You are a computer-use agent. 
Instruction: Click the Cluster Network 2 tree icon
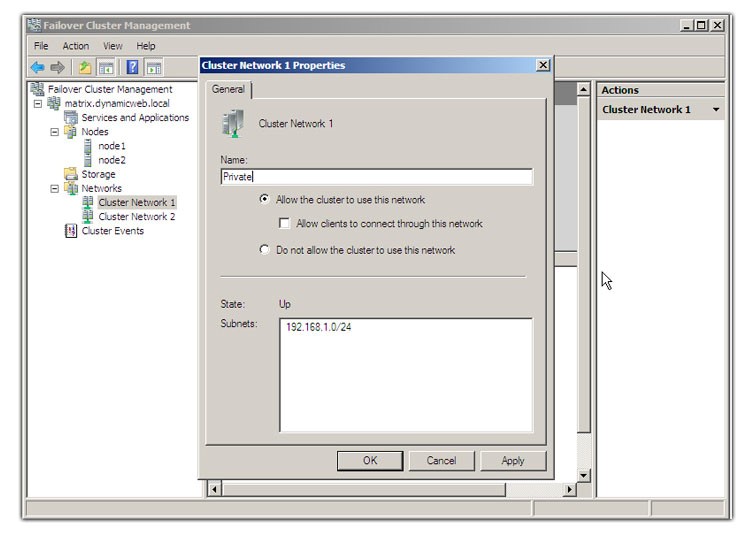(88, 216)
